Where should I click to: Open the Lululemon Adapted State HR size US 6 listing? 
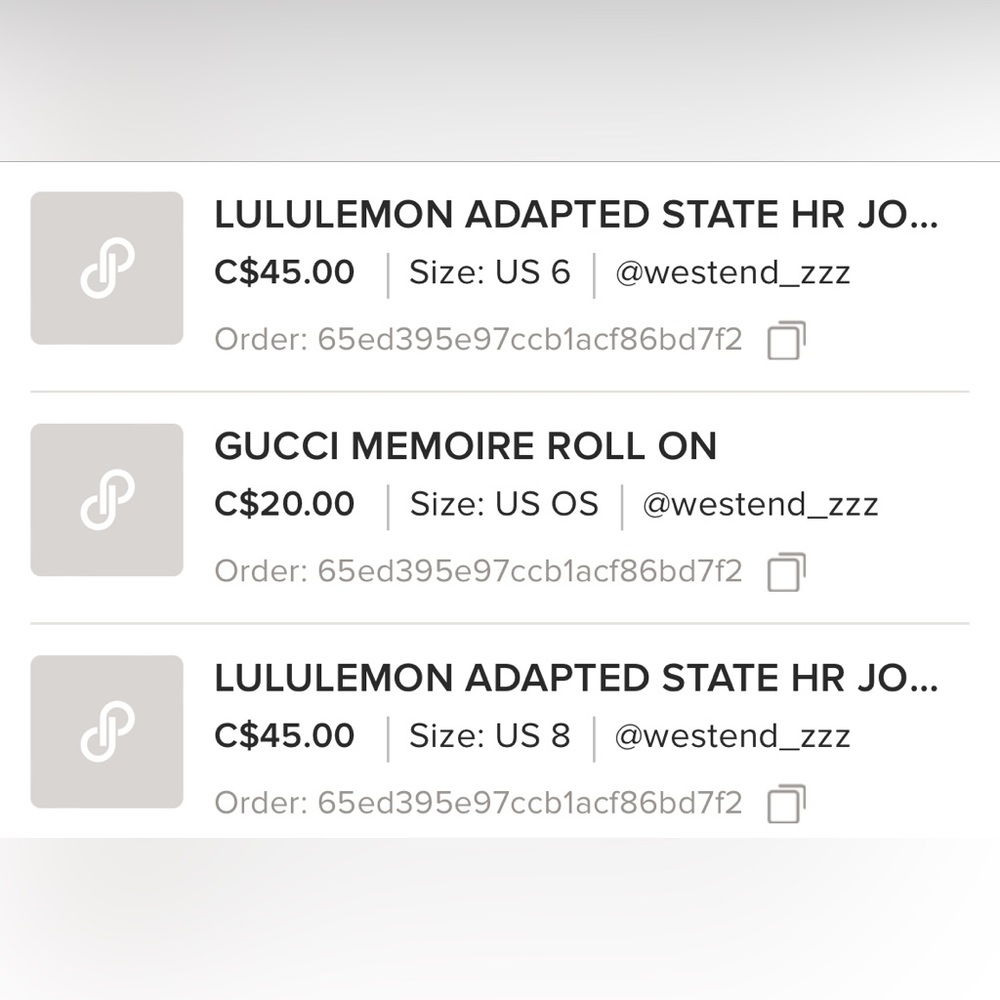pos(575,216)
